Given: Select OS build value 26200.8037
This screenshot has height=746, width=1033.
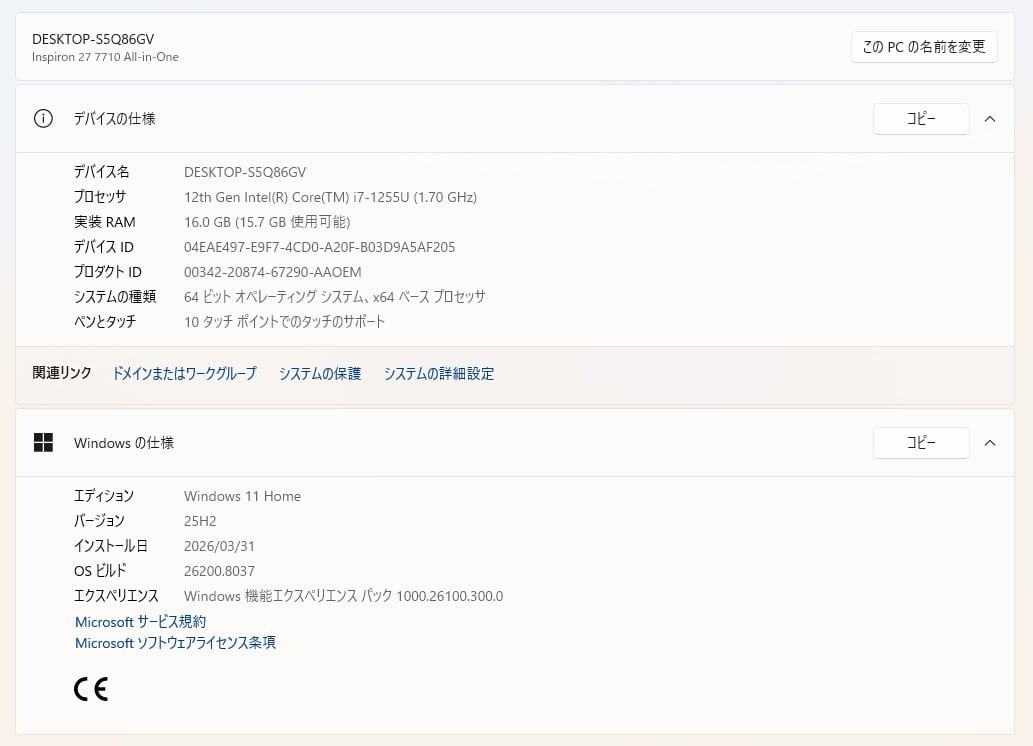Looking at the screenshot, I should (x=219, y=571).
